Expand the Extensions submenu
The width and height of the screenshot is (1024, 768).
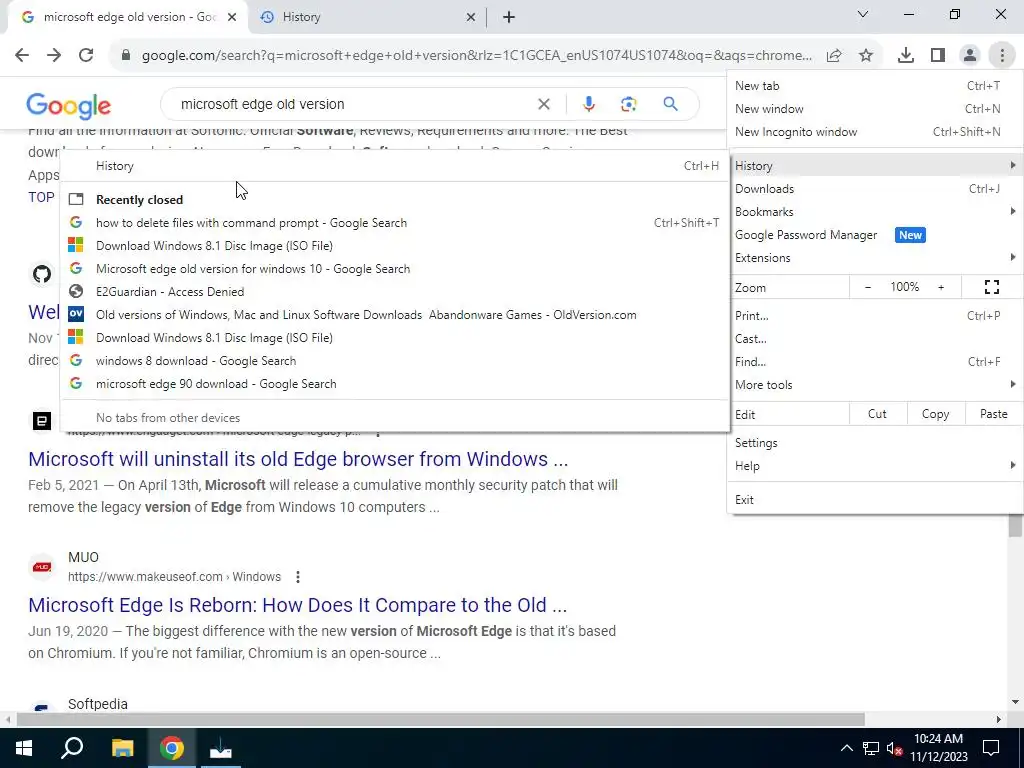click(x=875, y=257)
